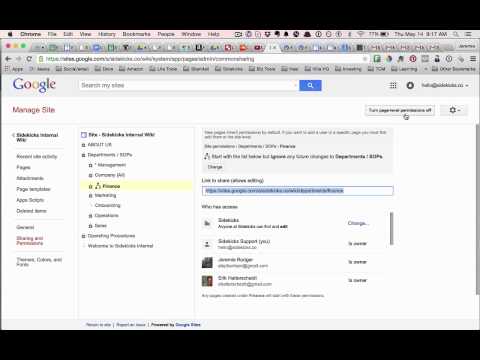Image resolution: width=480 pixels, height=360 pixels.
Task: Click the Wi-Fi status icon
Action: [361, 34]
